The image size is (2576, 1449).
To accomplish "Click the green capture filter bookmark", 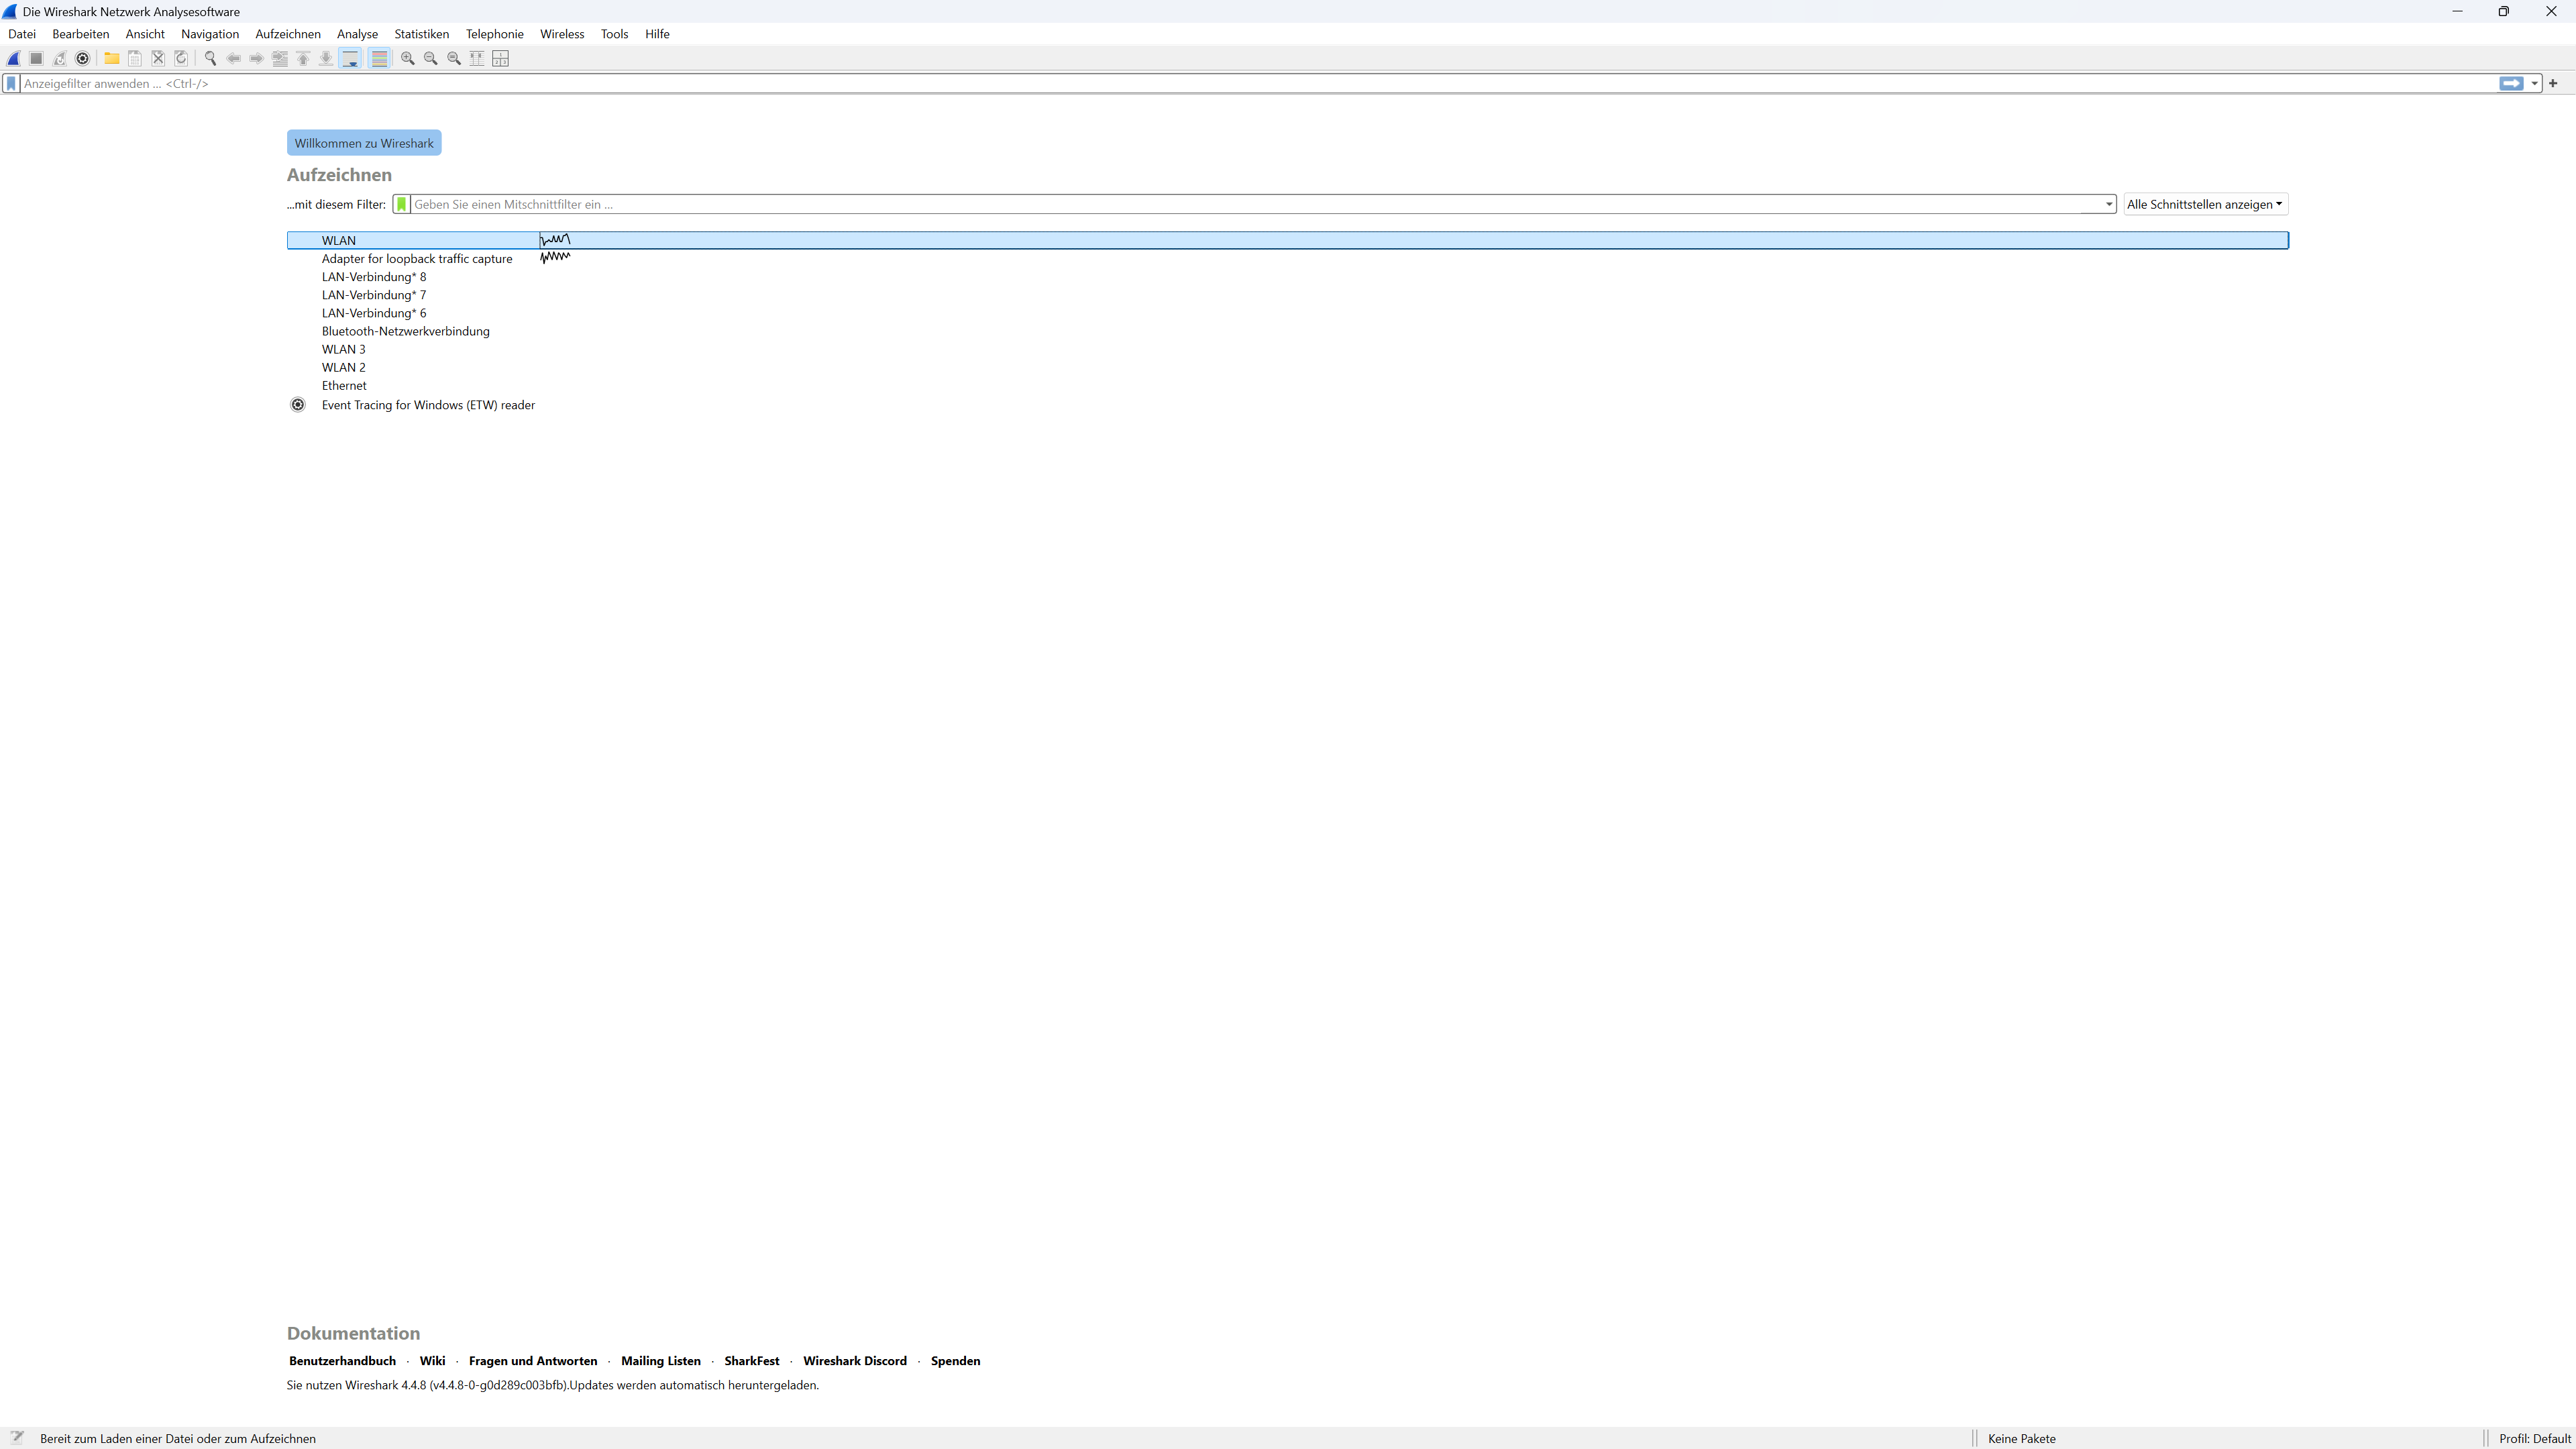I will pos(401,204).
